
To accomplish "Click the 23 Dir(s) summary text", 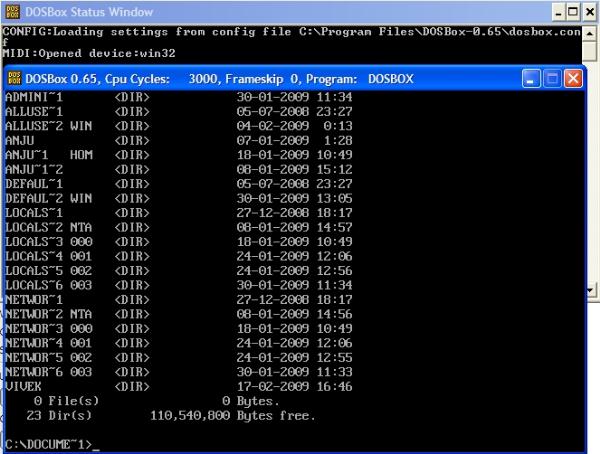I will [x=59, y=415].
